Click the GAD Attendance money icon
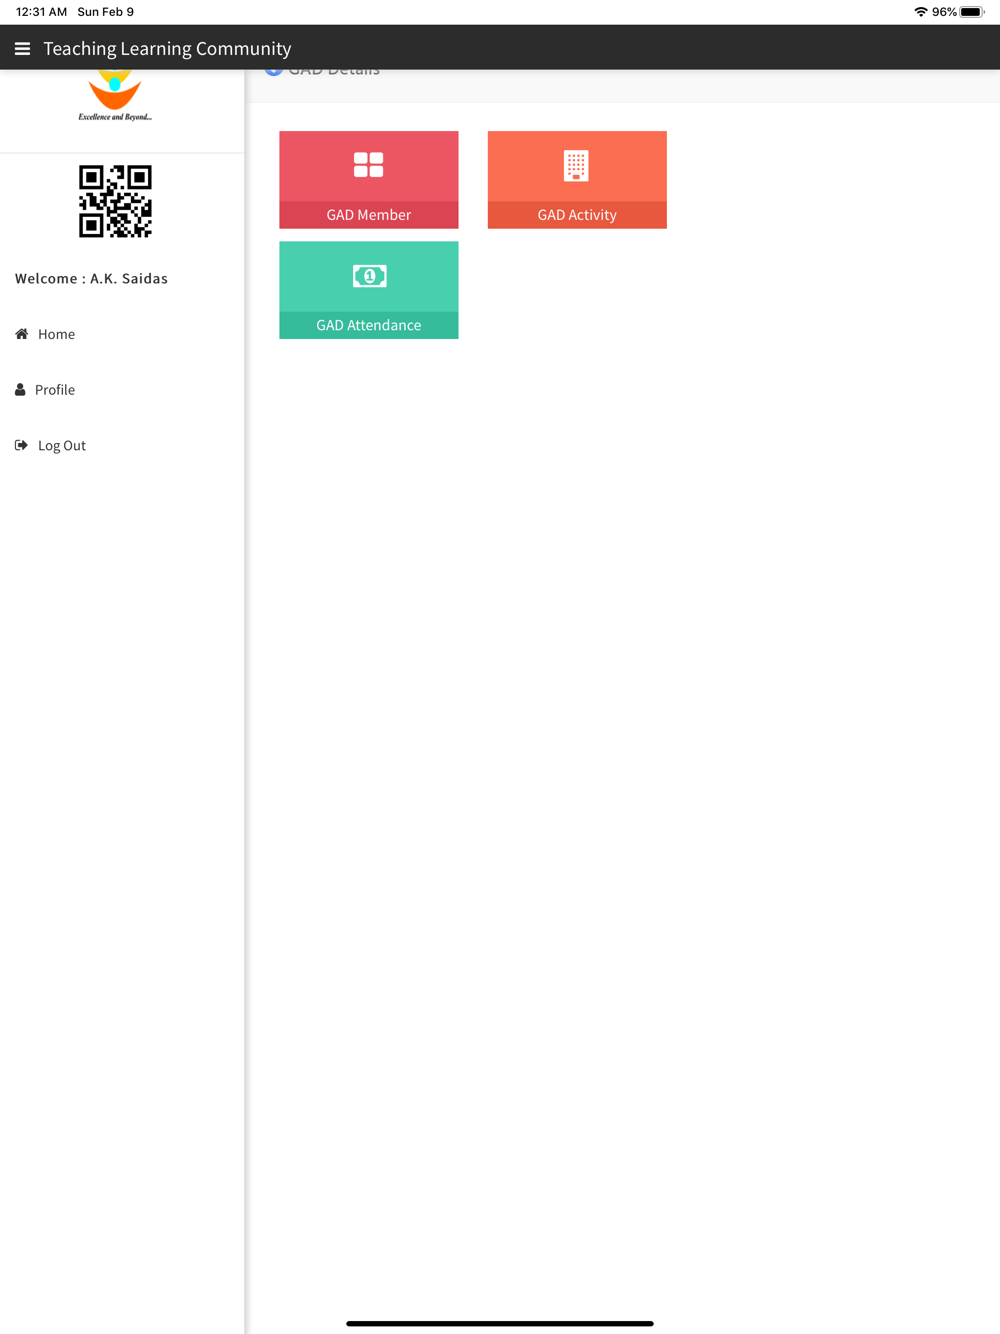Image resolution: width=1000 pixels, height=1334 pixels. click(x=369, y=276)
